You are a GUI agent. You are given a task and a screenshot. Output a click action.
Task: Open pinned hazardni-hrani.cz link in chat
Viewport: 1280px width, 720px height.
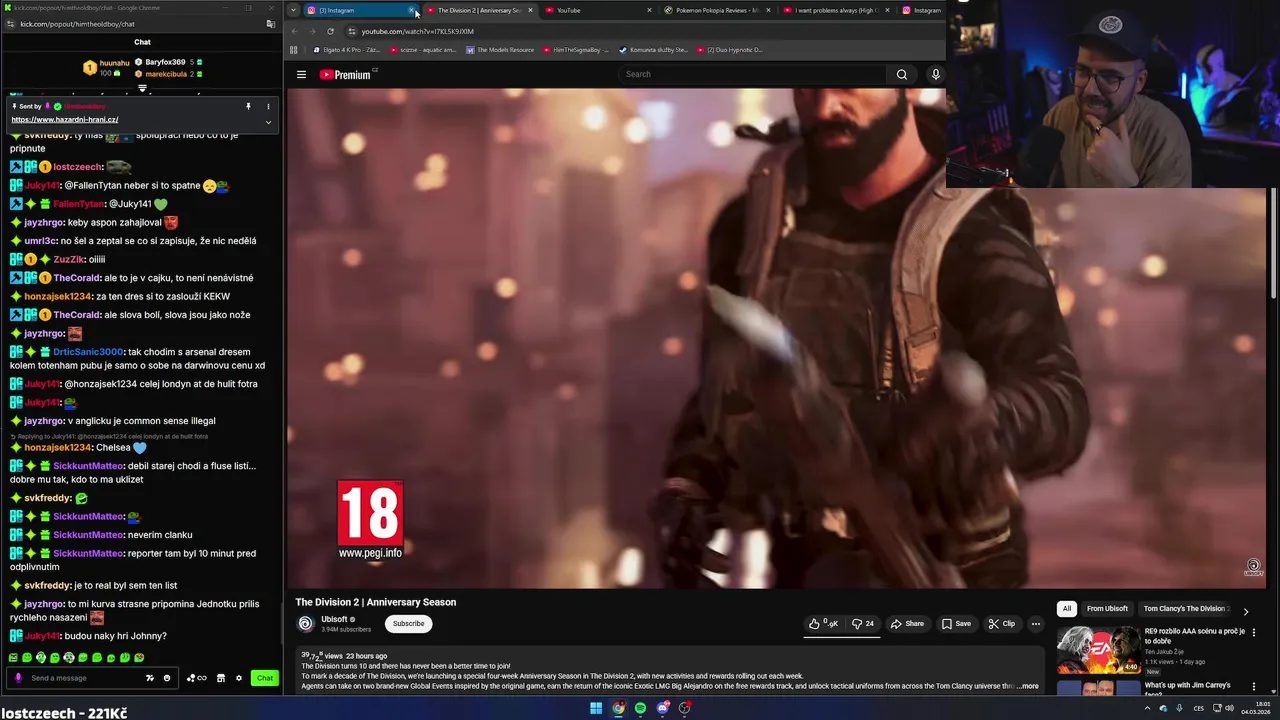(x=65, y=120)
